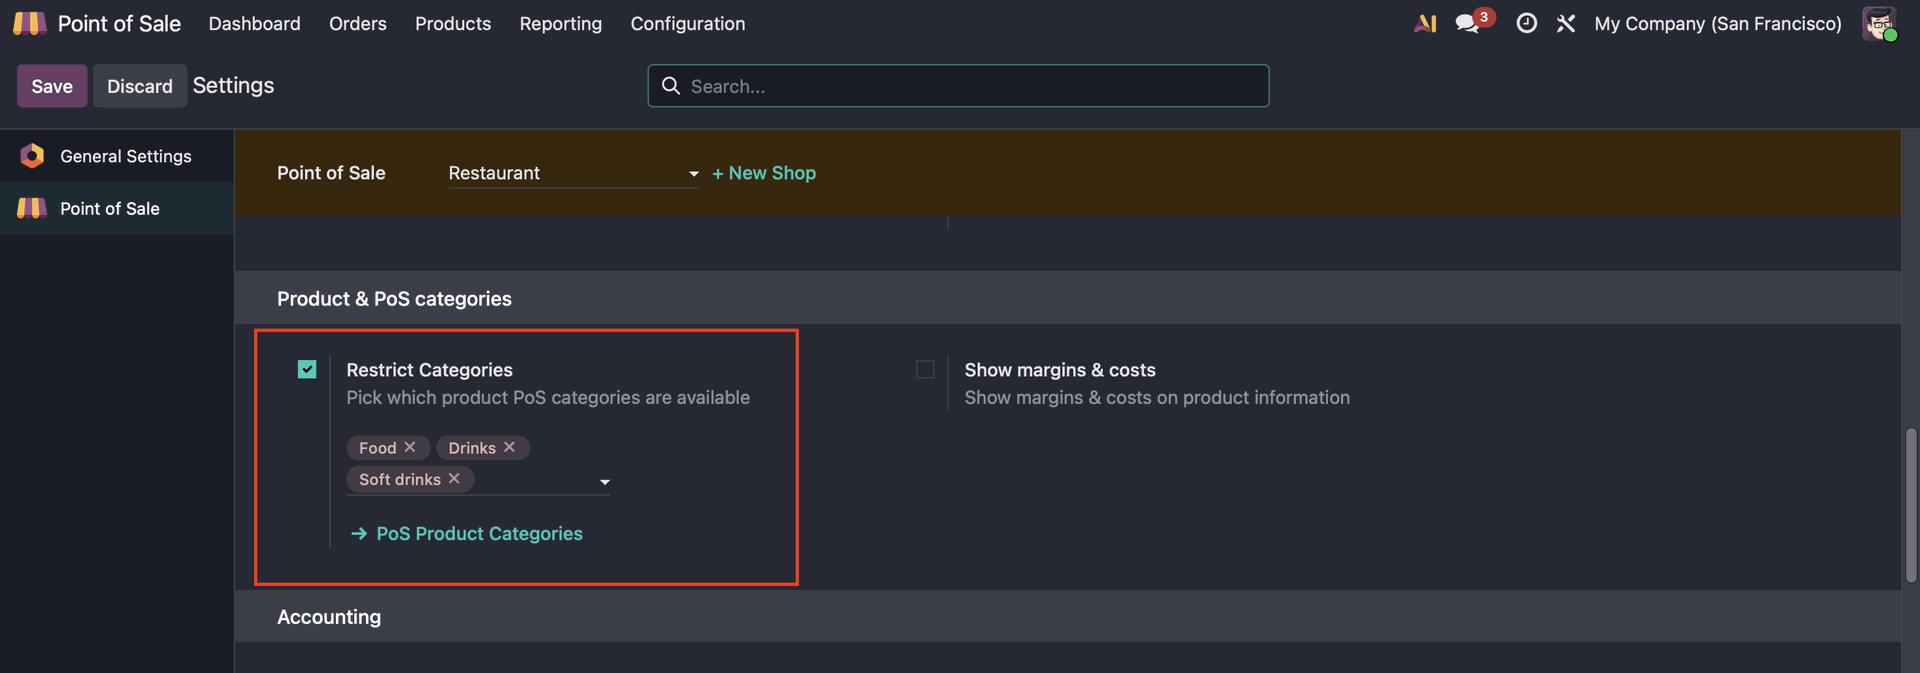
Task: Open the user avatar menu
Action: pos(1879,23)
